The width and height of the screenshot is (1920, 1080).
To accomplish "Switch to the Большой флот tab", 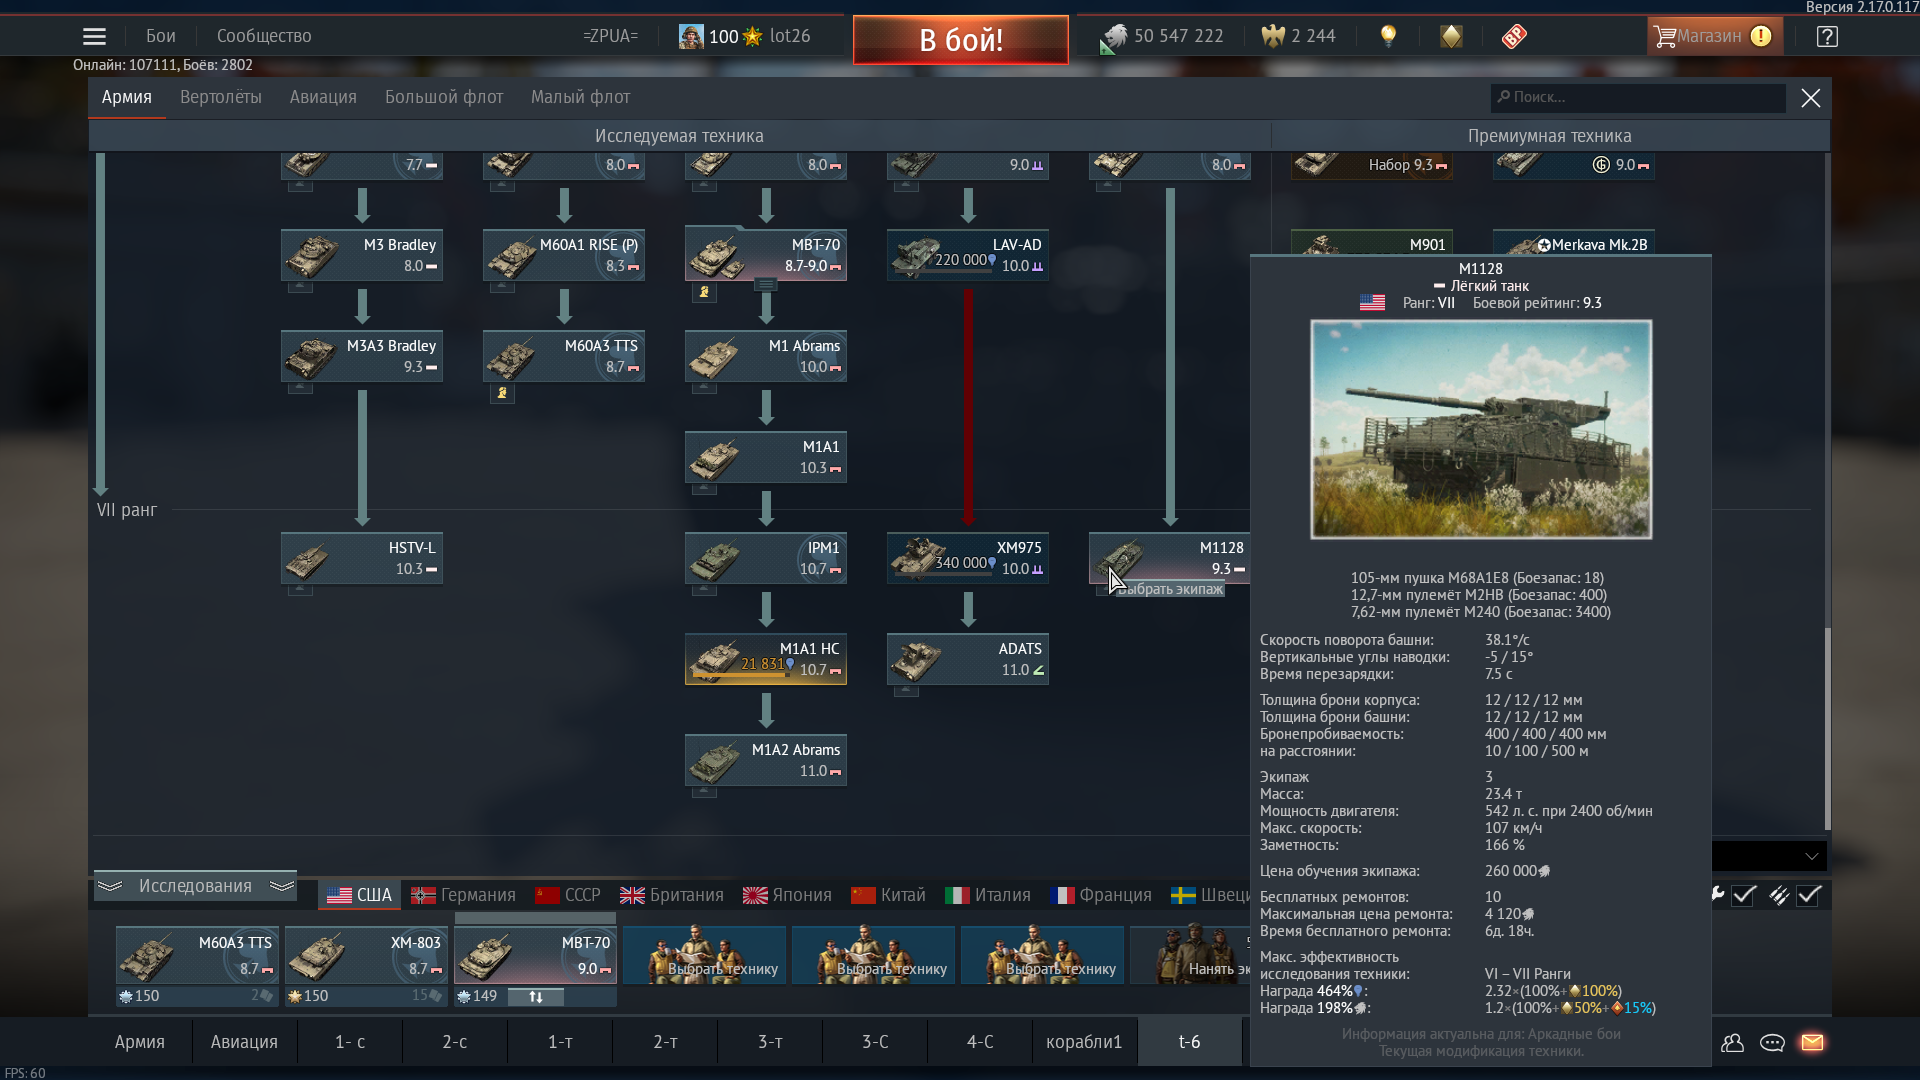I will [x=444, y=97].
